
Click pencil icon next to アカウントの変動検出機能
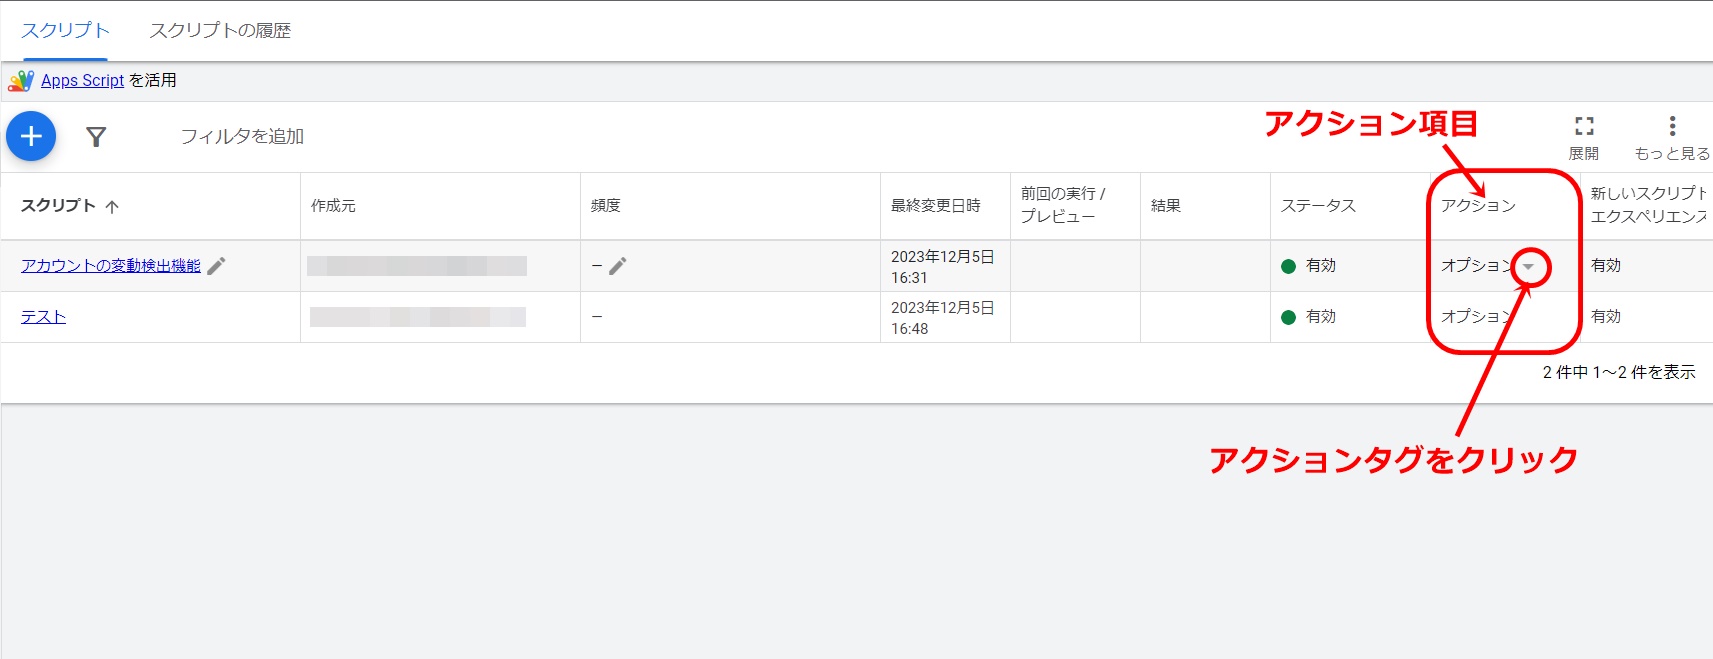(217, 265)
